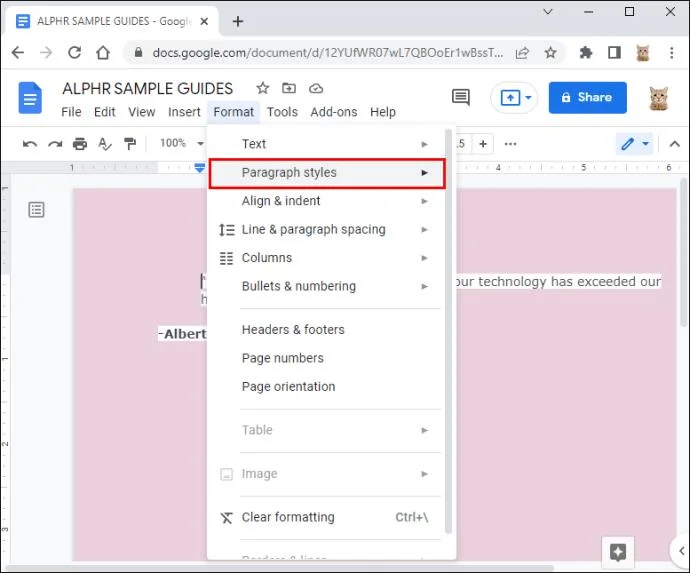Open the browser extensions puzzle icon
This screenshot has width=690, height=573.
point(585,53)
